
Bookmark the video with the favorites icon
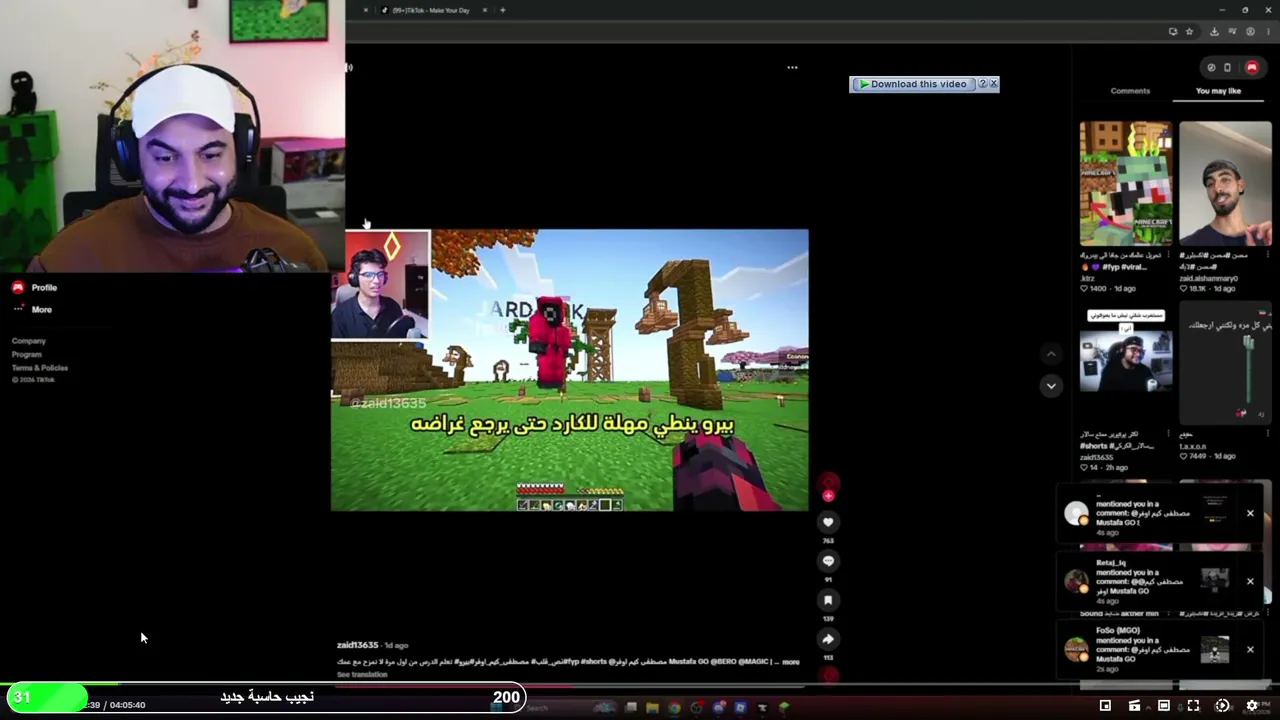tap(828, 600)
